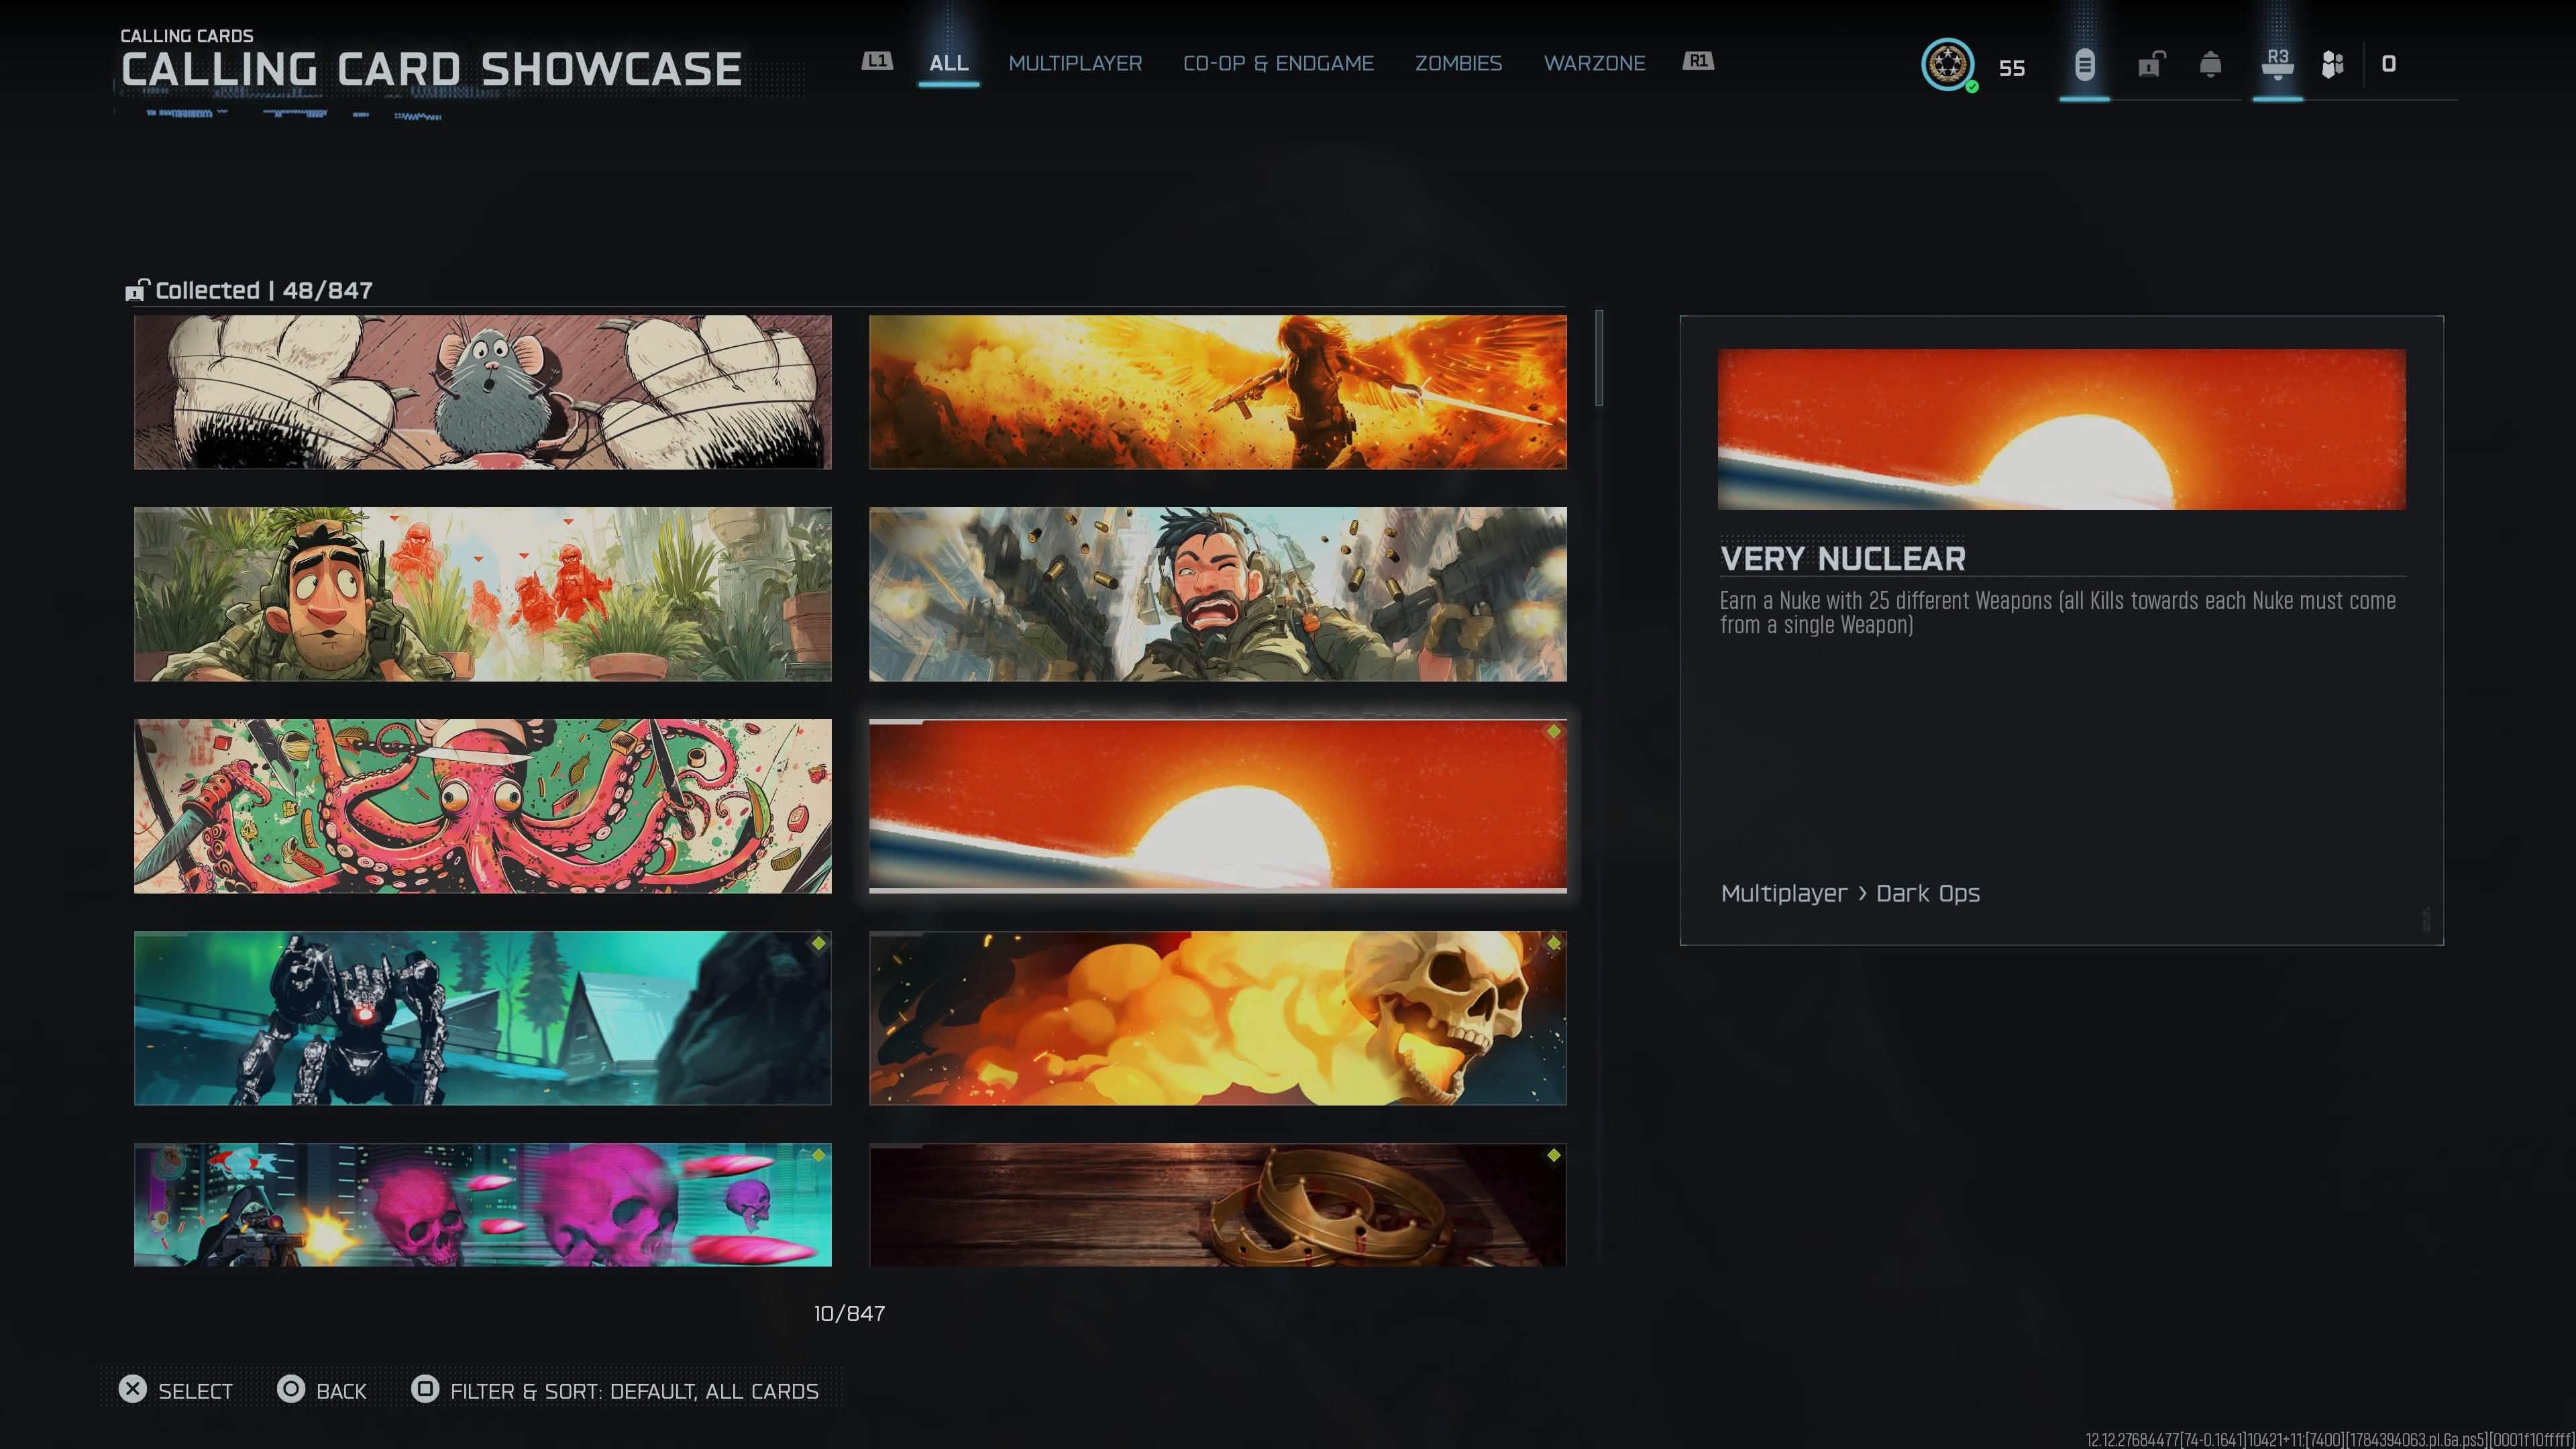
Task: Click the square button icon for Filter & Sort
Action: pos(425,1389)
